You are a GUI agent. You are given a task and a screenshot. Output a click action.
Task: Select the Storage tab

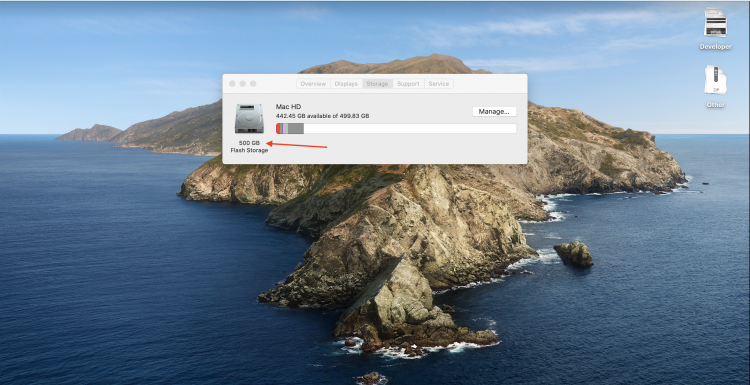coord(377,84)
